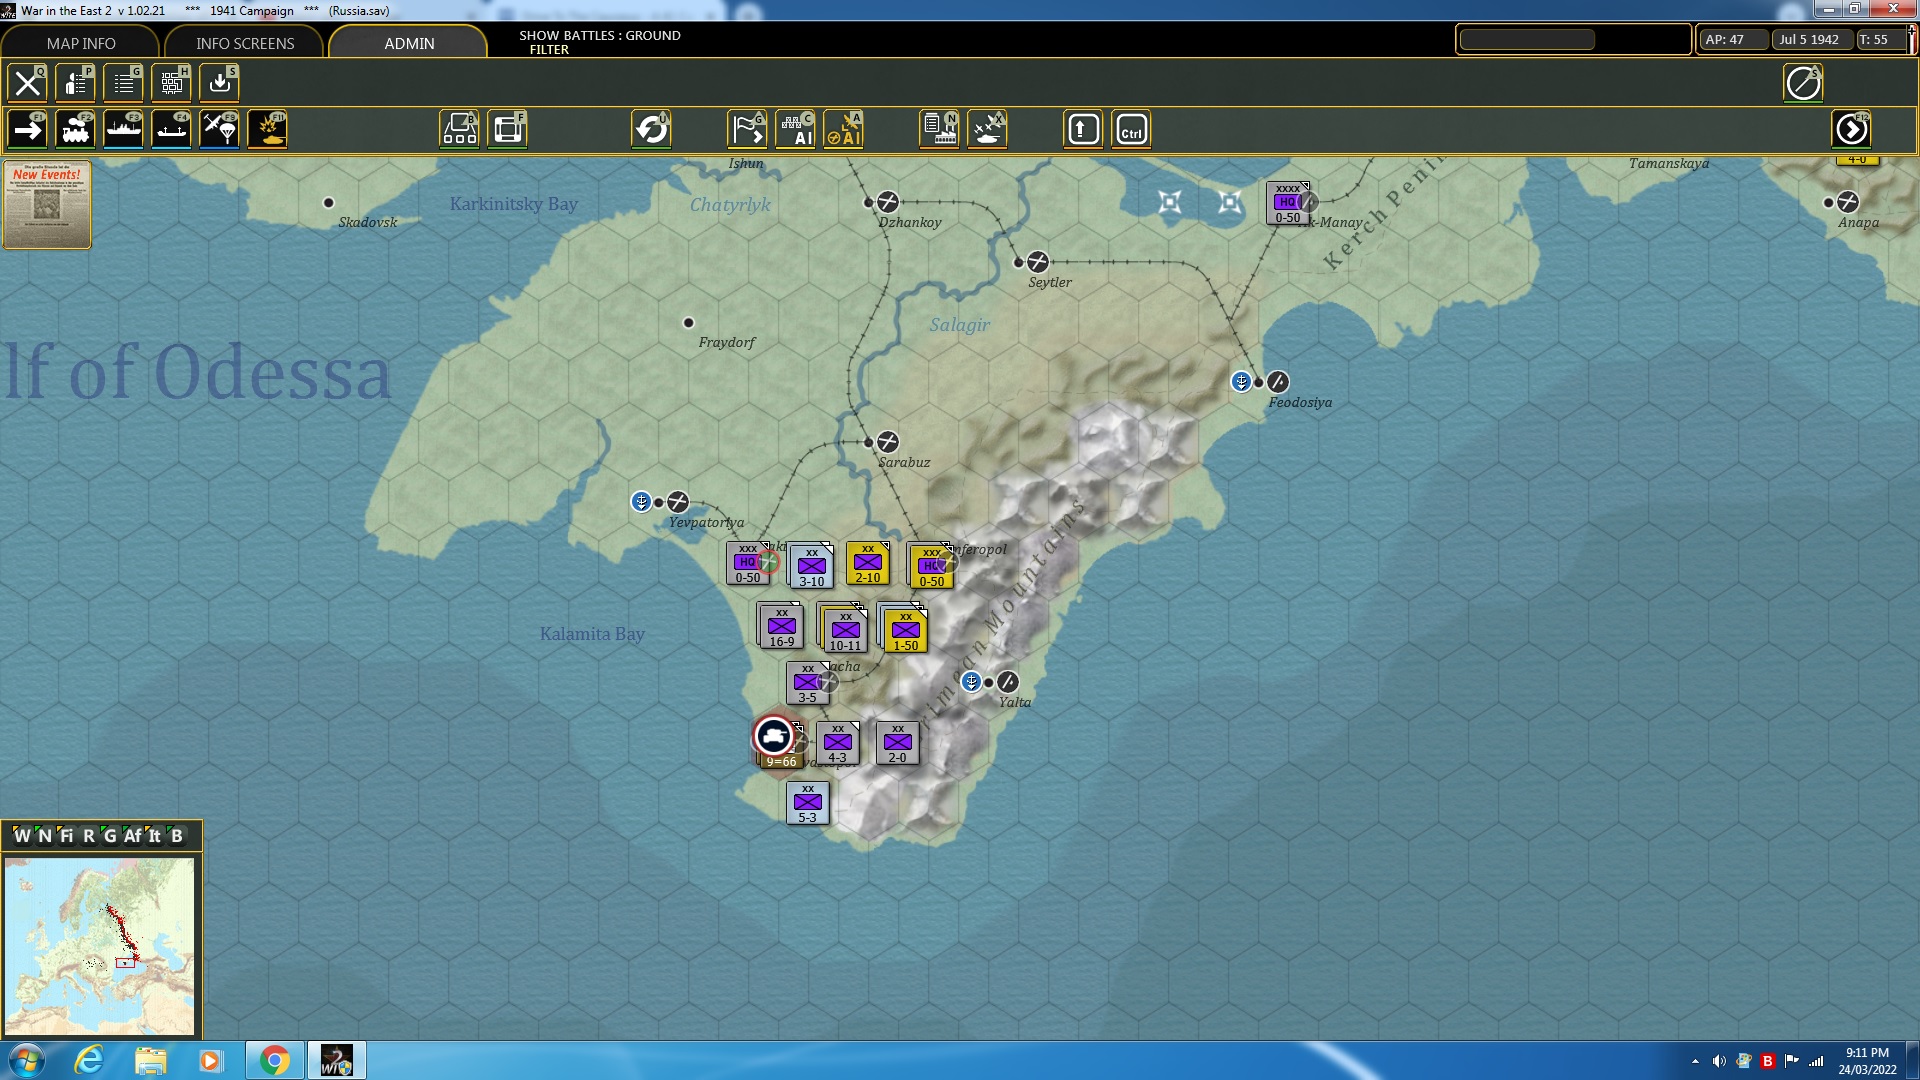Click the Yevpatoriya port anchor icon

click(x=641, y=502)
